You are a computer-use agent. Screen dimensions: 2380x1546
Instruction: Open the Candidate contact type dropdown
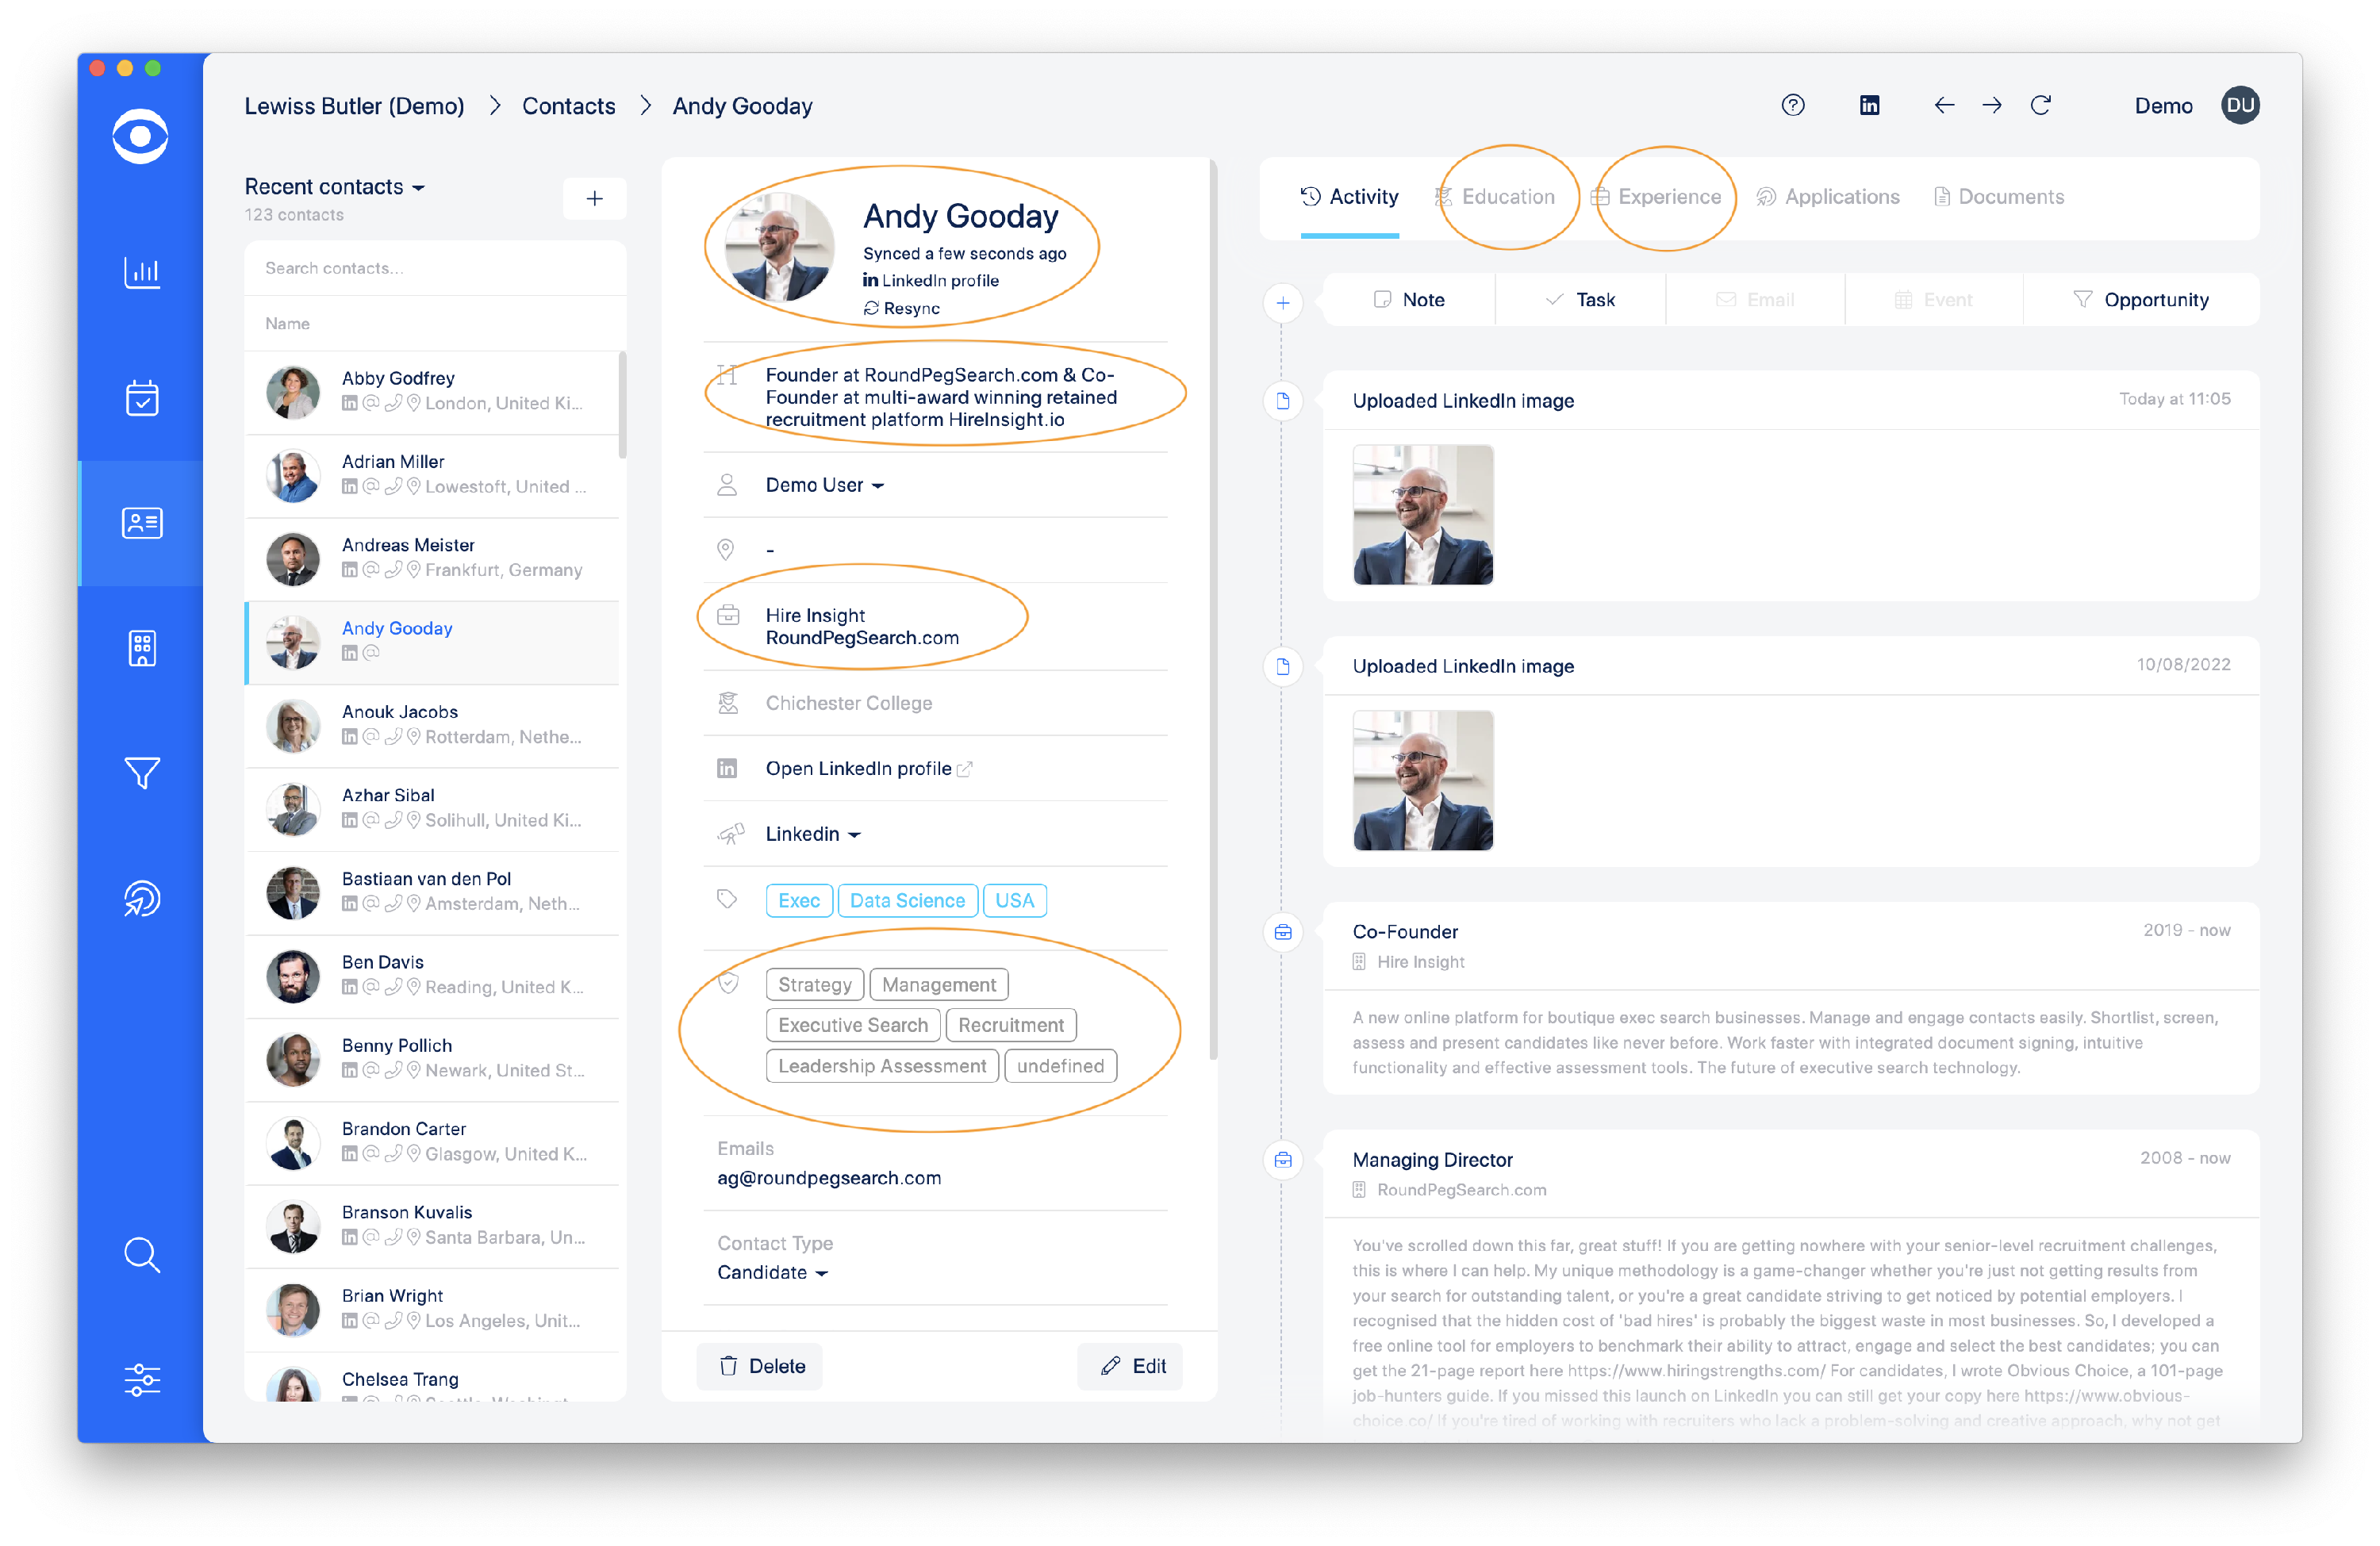(x=772, y=1272)
